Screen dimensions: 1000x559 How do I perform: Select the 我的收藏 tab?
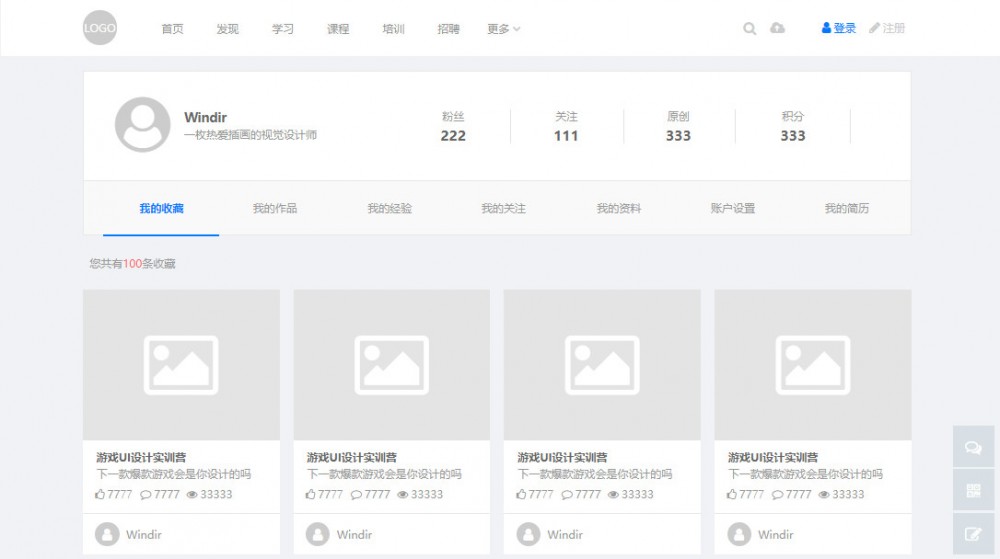[161, 208]
